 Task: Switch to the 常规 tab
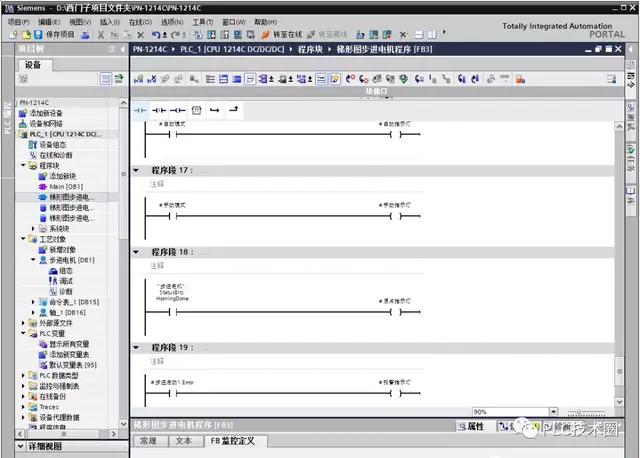tap(148, 440)
